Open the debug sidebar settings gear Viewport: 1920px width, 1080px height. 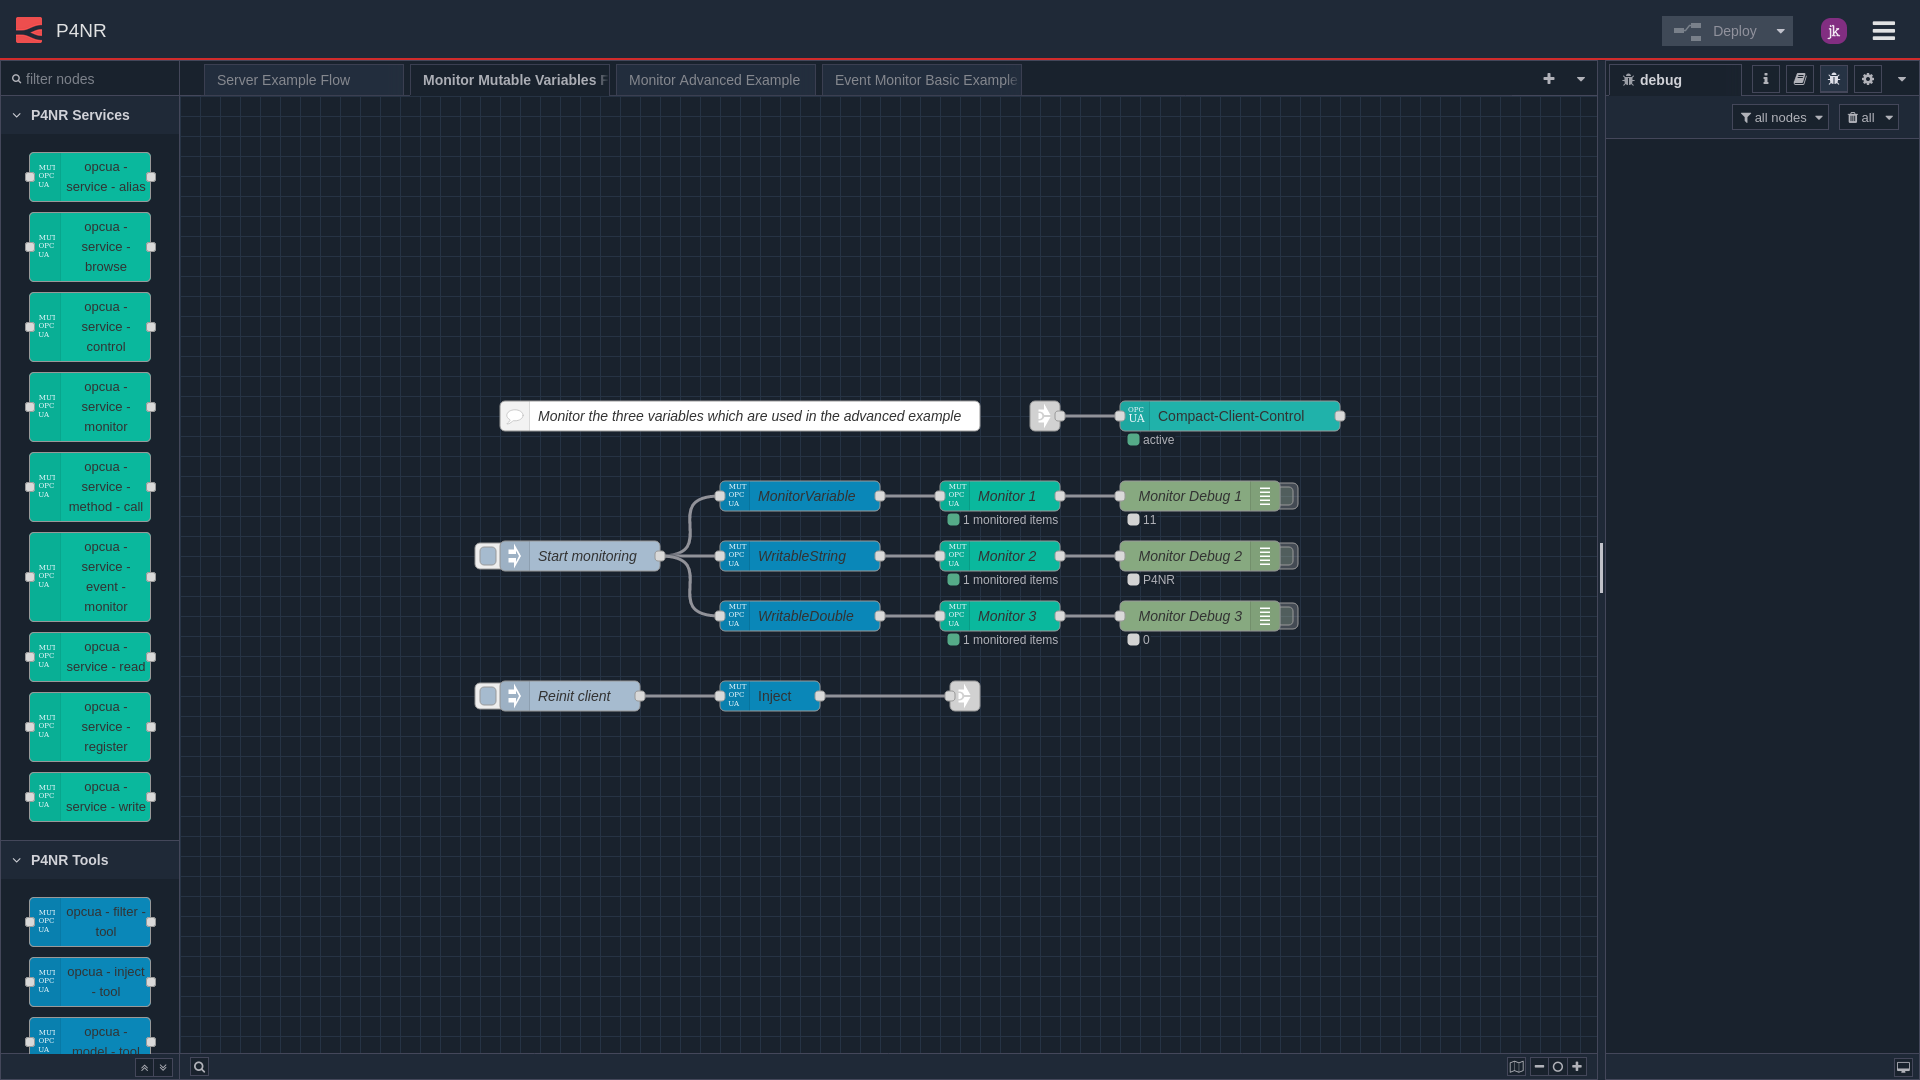click(1867, 79)
